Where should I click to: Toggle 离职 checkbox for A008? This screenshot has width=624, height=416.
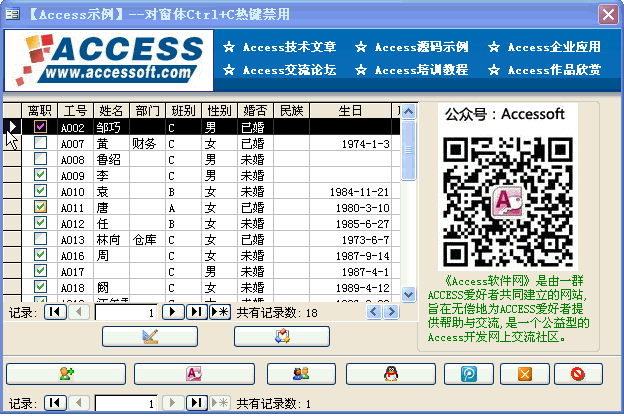point(40,158)
